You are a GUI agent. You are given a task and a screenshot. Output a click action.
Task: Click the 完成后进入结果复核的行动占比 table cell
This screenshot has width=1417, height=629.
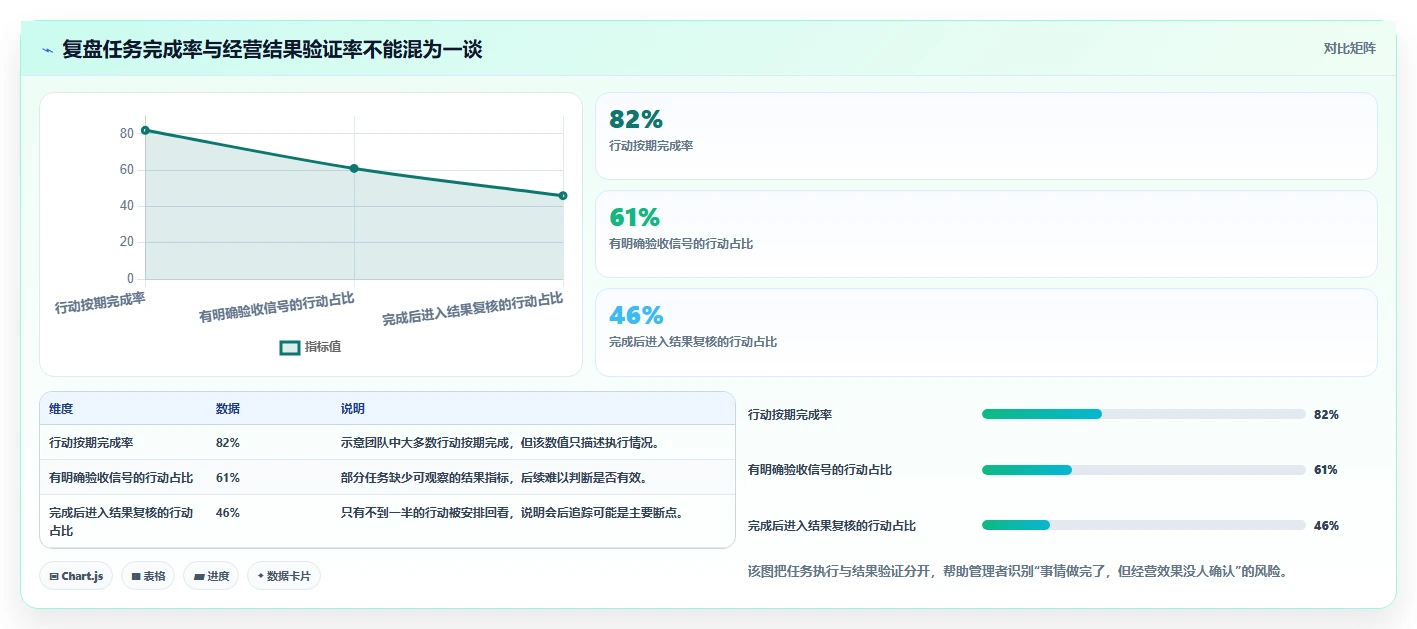click(x=121, y=521)
